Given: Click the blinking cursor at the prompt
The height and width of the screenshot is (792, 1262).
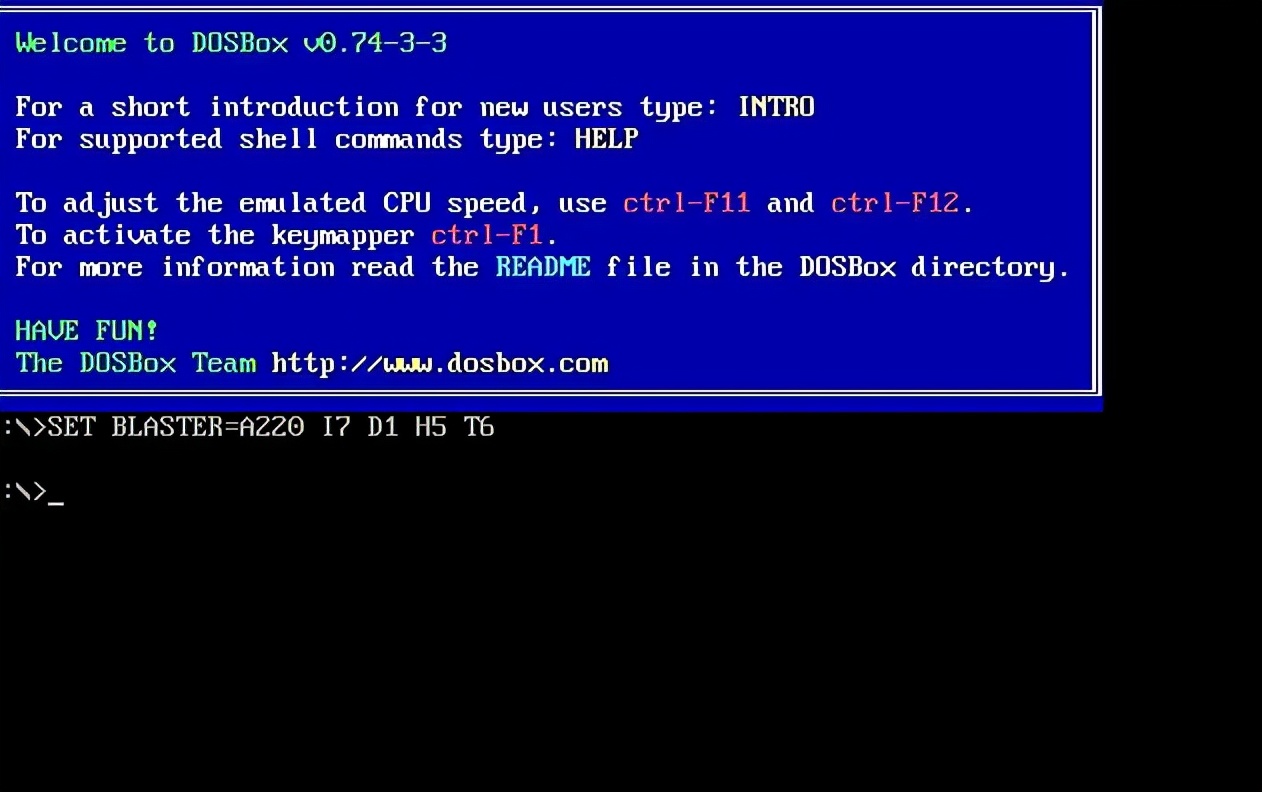Looking at the screenshot, I should (x=56, y=502).
